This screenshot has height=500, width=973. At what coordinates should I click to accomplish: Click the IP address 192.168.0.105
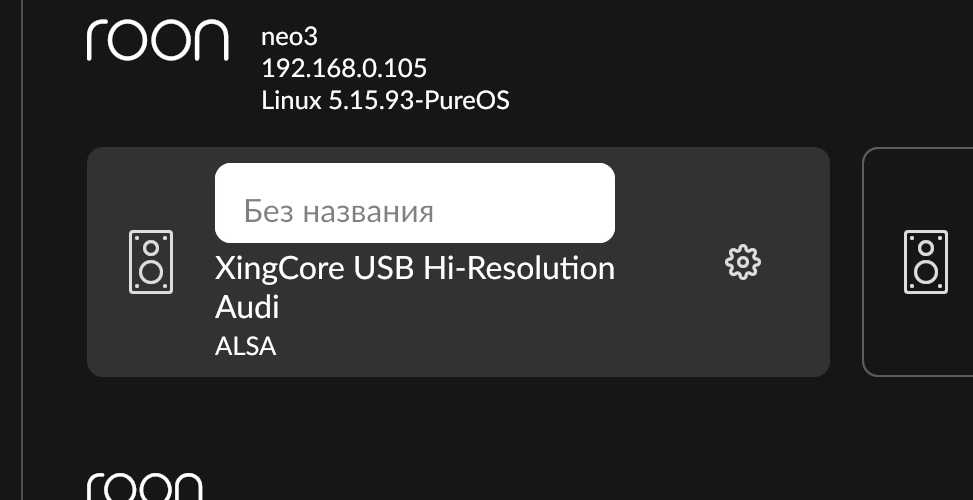point(344,69)
